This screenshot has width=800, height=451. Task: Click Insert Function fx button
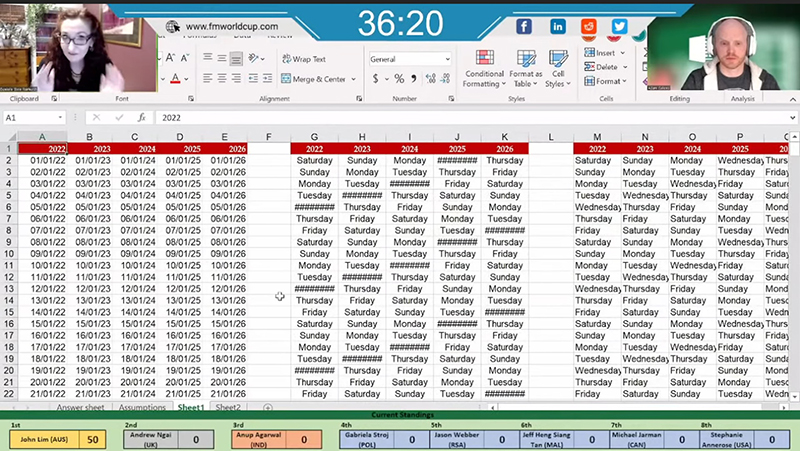[141, 118]
